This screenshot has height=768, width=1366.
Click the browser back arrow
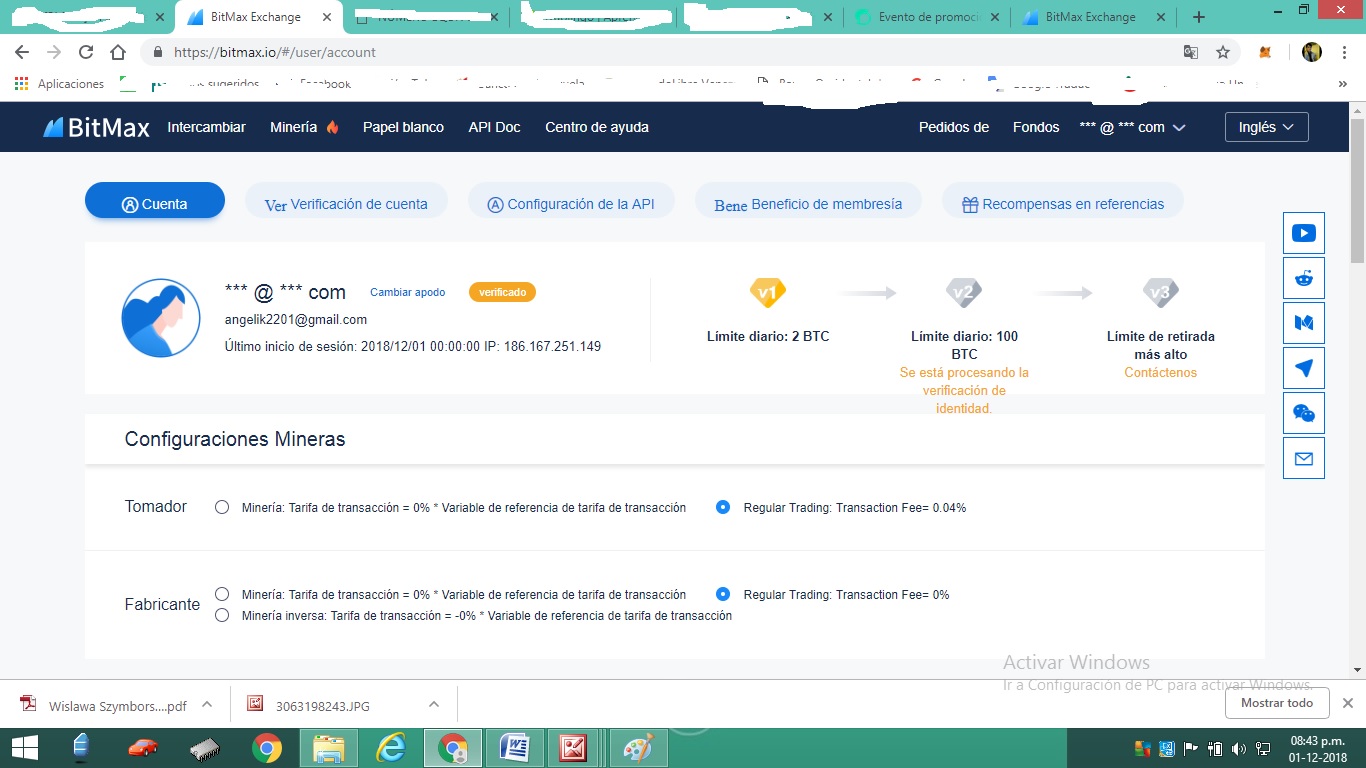click(x=22, y=52)
